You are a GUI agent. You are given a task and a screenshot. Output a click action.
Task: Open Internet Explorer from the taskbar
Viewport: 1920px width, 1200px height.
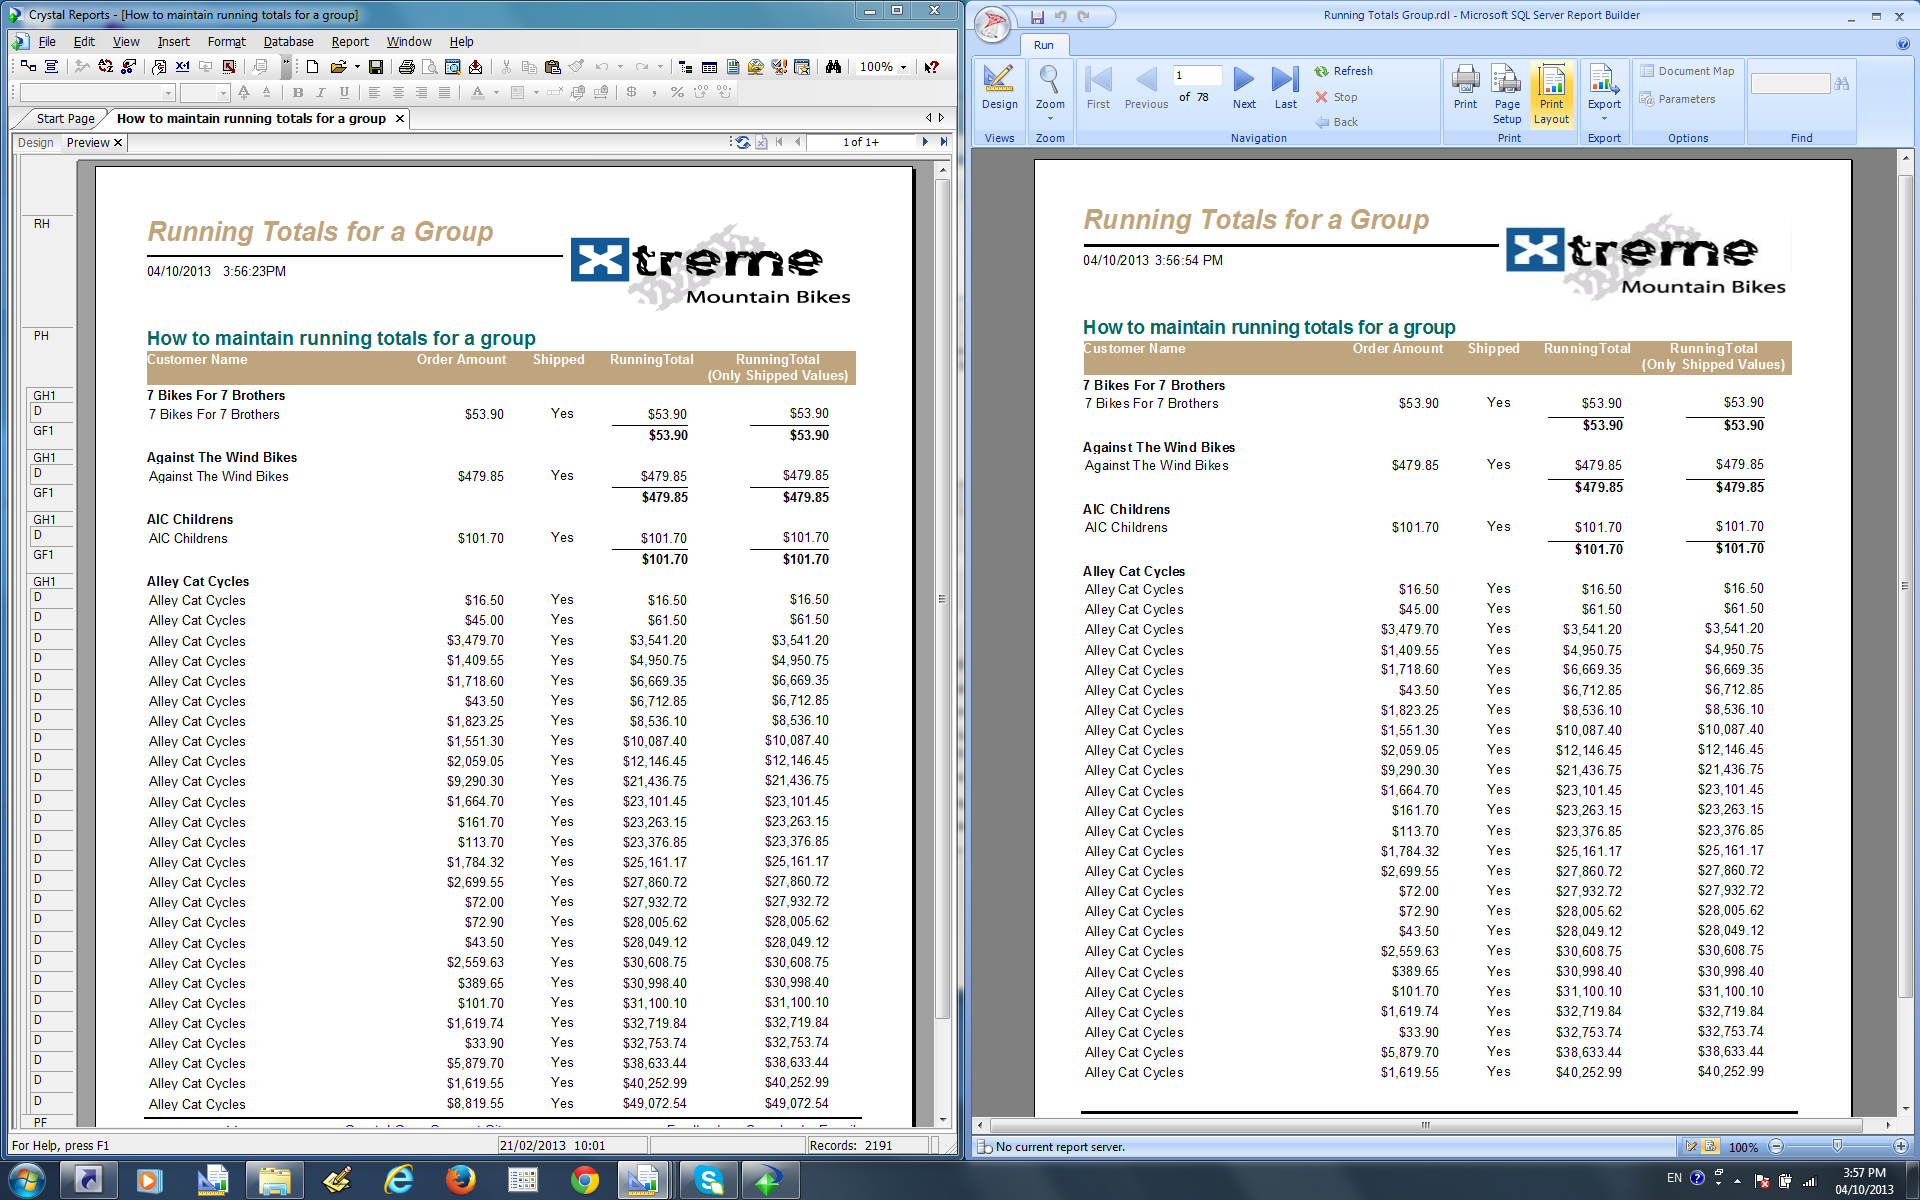click(399, 1180)
